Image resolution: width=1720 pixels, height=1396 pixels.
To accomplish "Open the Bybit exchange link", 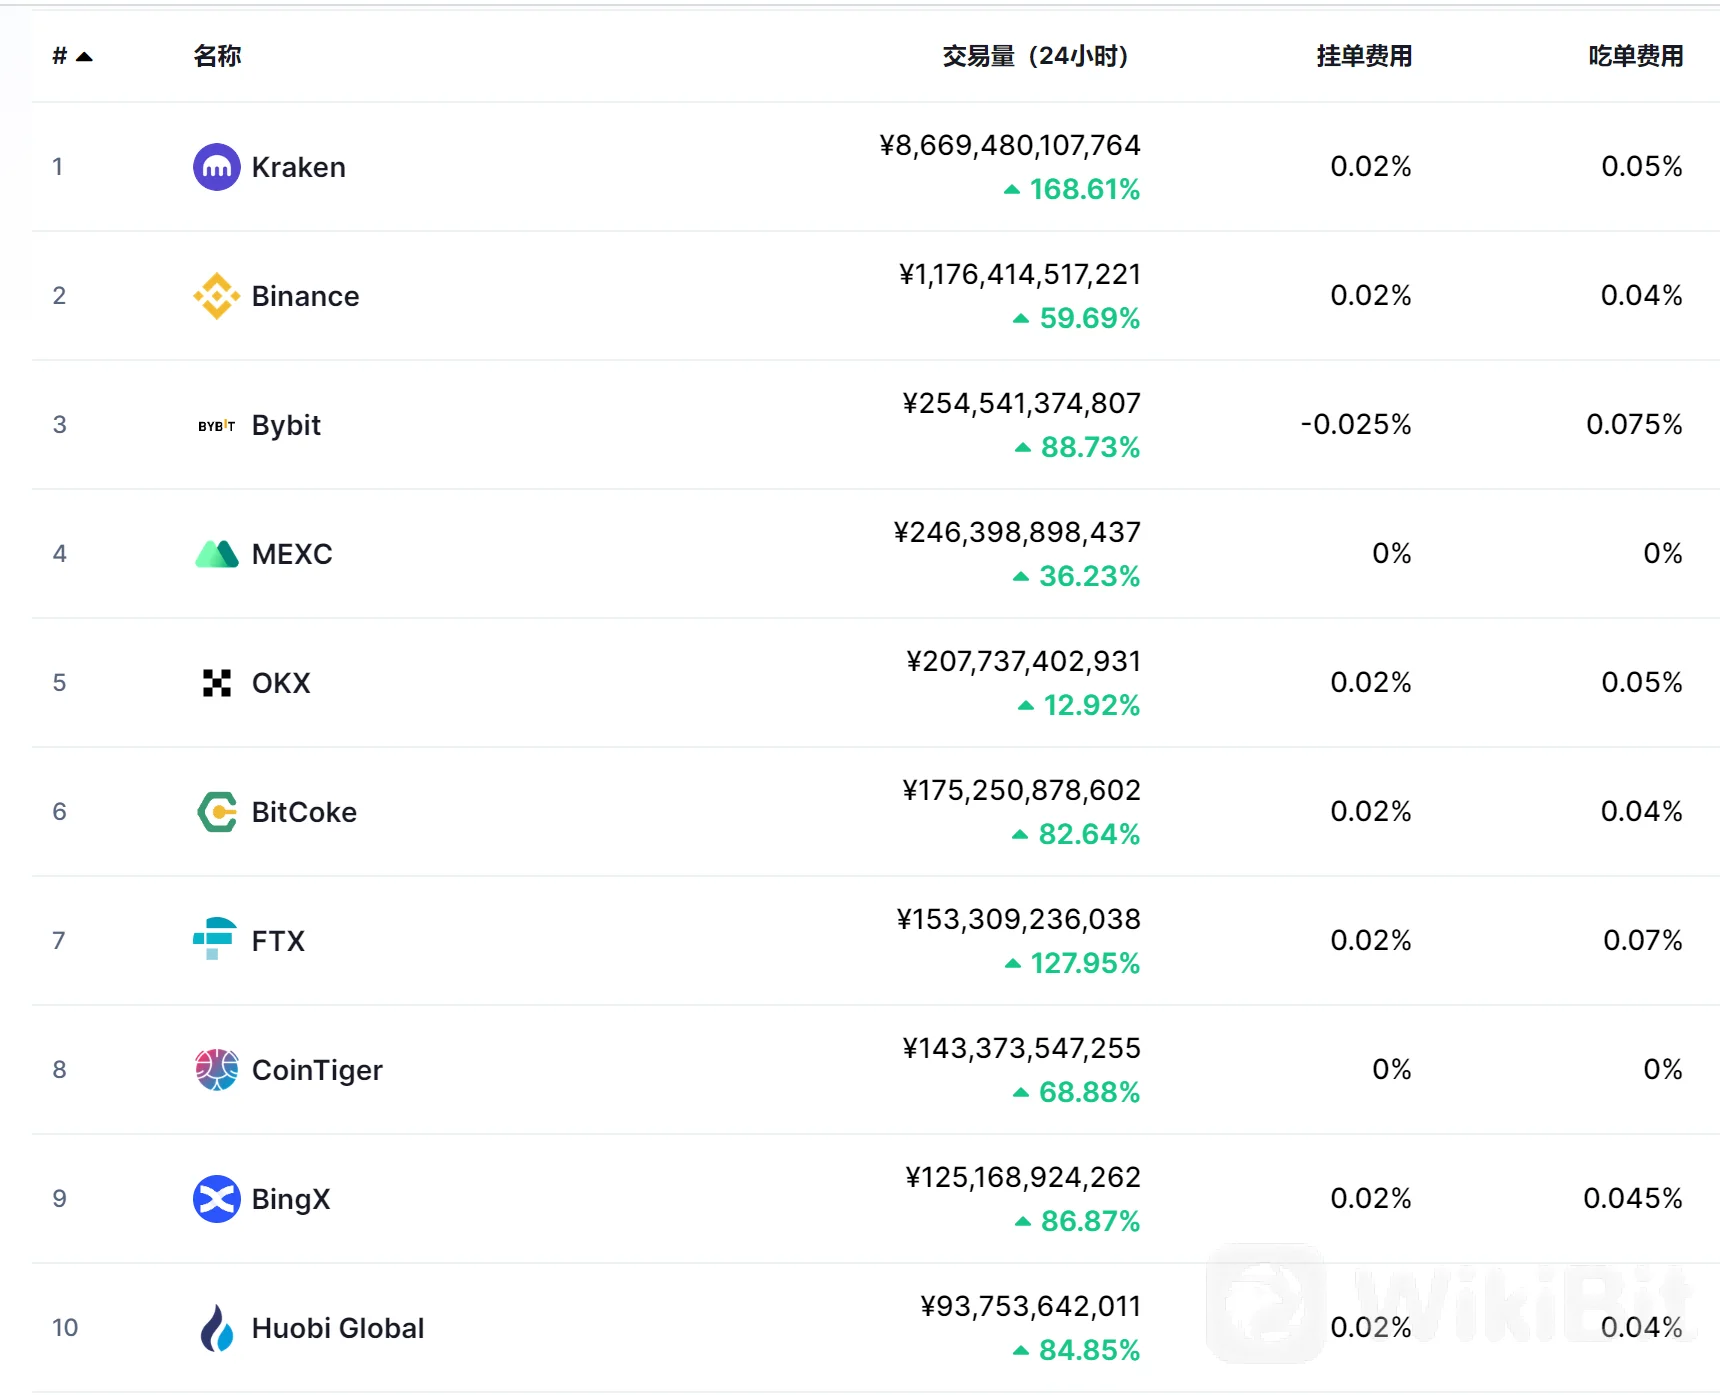I will tap(286, 425).
